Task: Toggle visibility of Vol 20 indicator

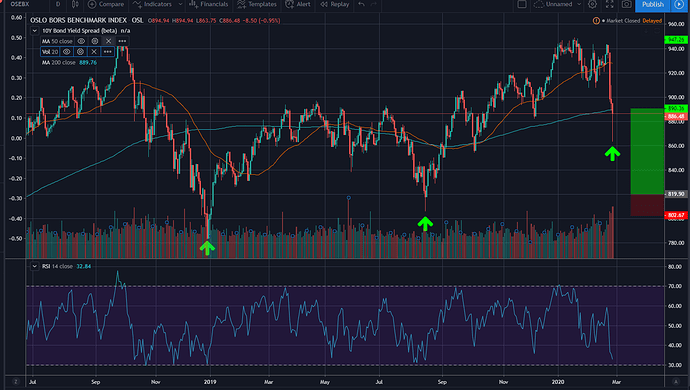Action: (66, 52)
